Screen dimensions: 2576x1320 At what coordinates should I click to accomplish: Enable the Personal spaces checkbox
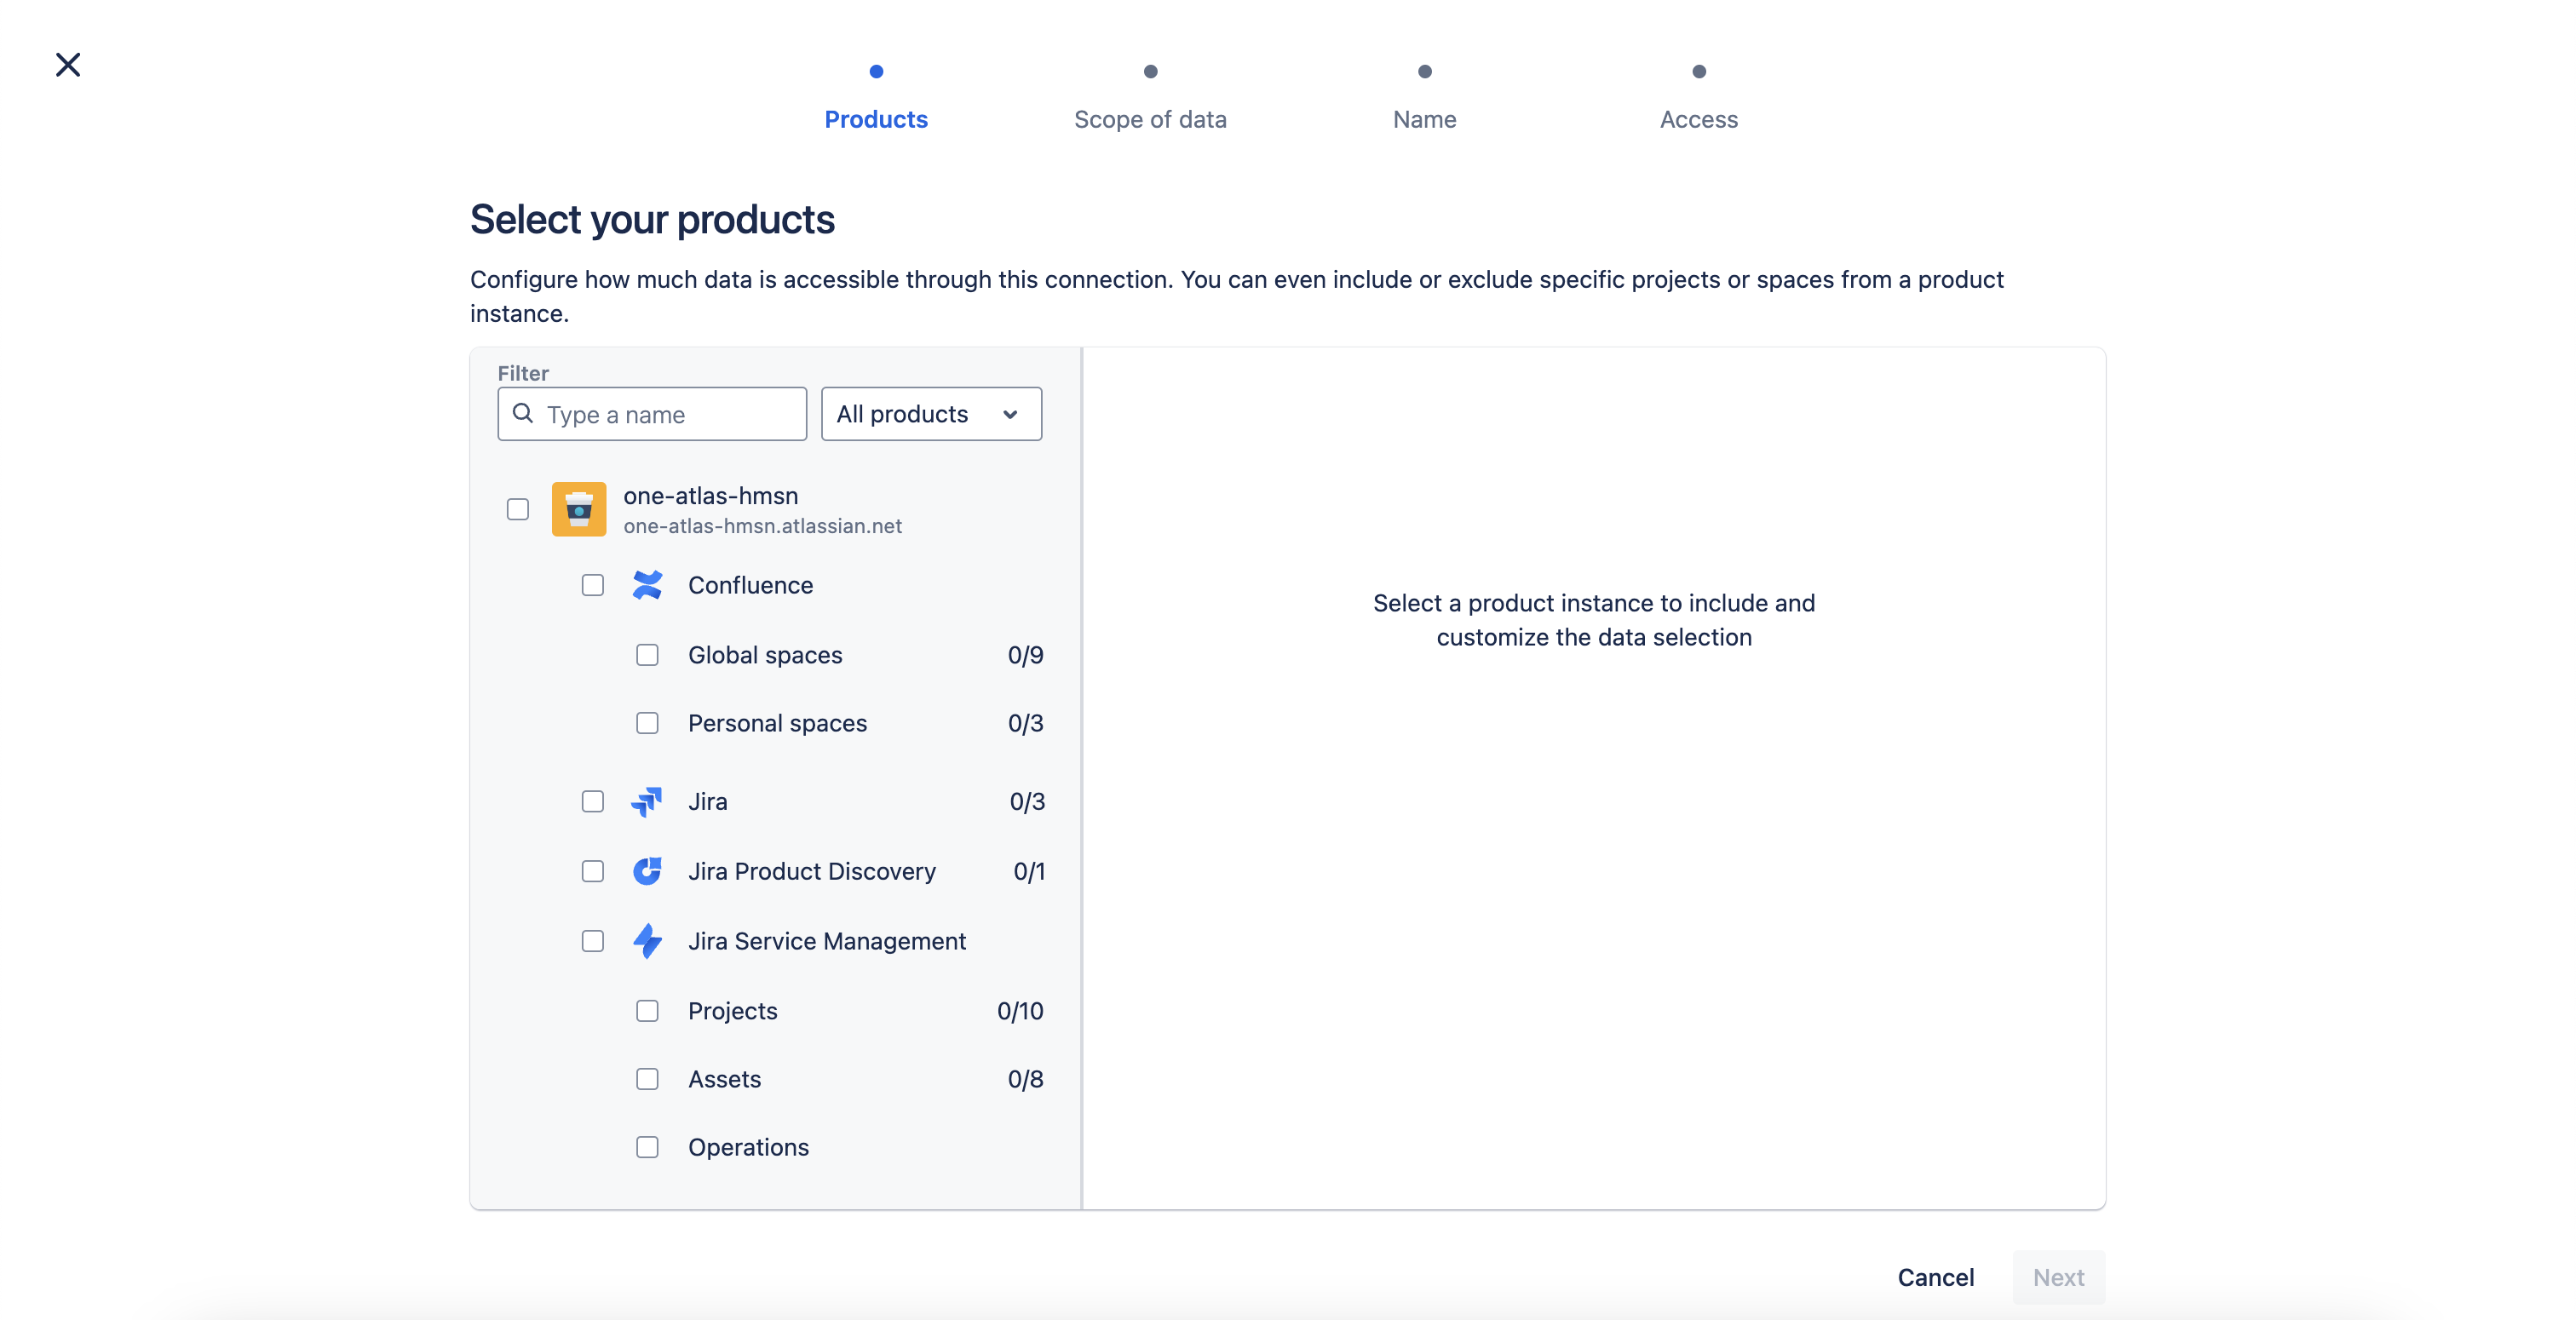(x=648, y=723)
